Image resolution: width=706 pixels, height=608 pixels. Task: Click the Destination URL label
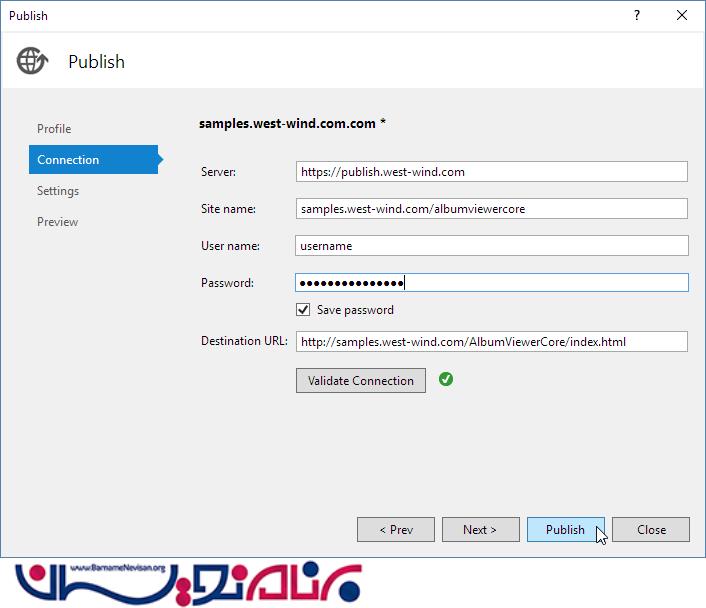(244, 341)
